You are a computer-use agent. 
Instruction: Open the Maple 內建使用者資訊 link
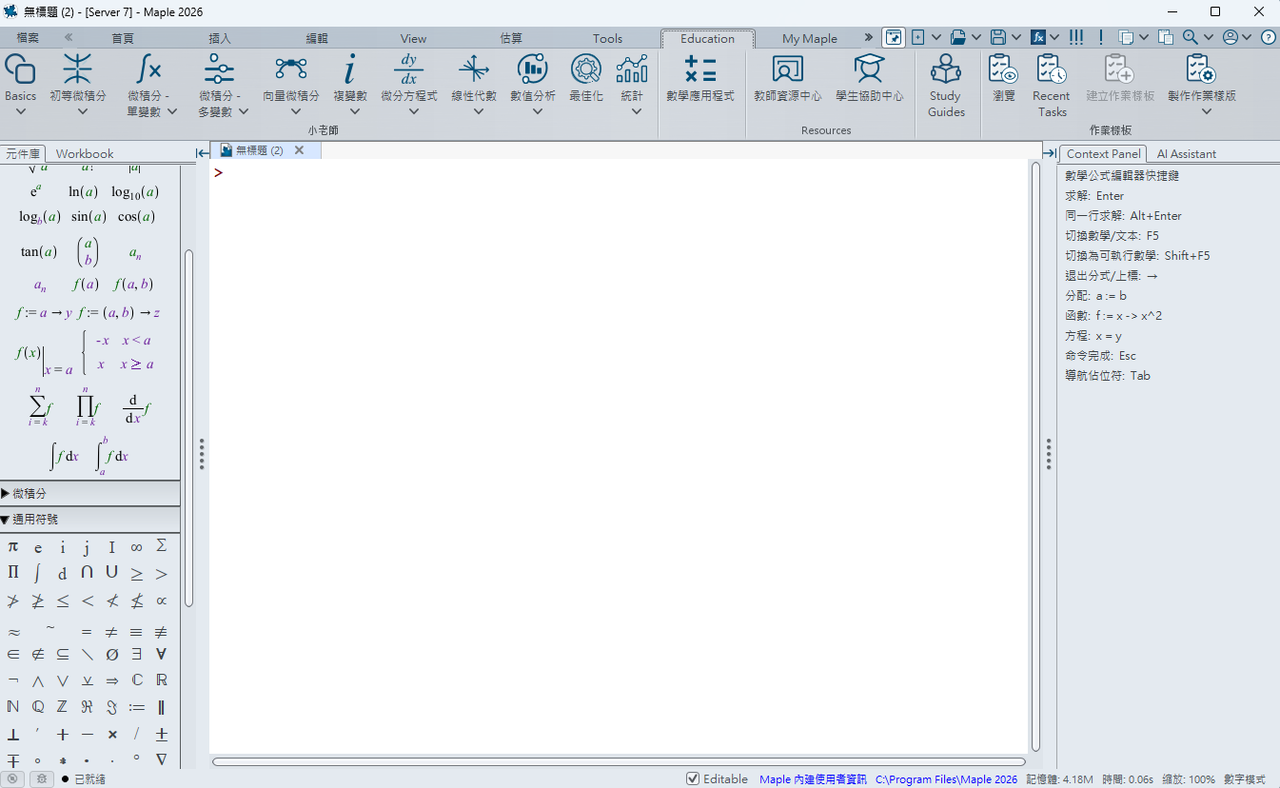813,779
